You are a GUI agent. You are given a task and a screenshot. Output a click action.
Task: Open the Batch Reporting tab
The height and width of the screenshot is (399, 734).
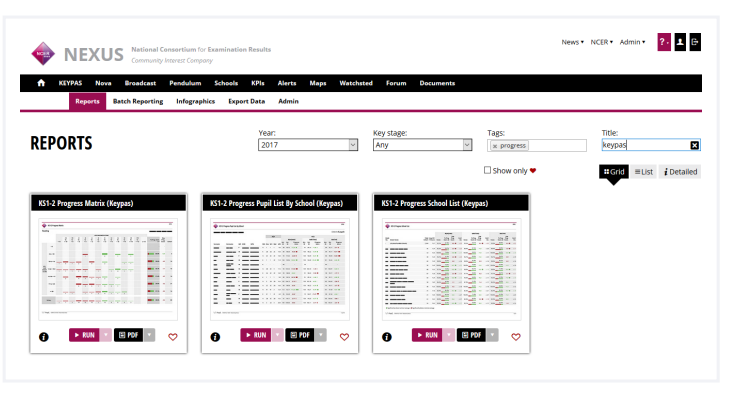[x=138, y=101]
